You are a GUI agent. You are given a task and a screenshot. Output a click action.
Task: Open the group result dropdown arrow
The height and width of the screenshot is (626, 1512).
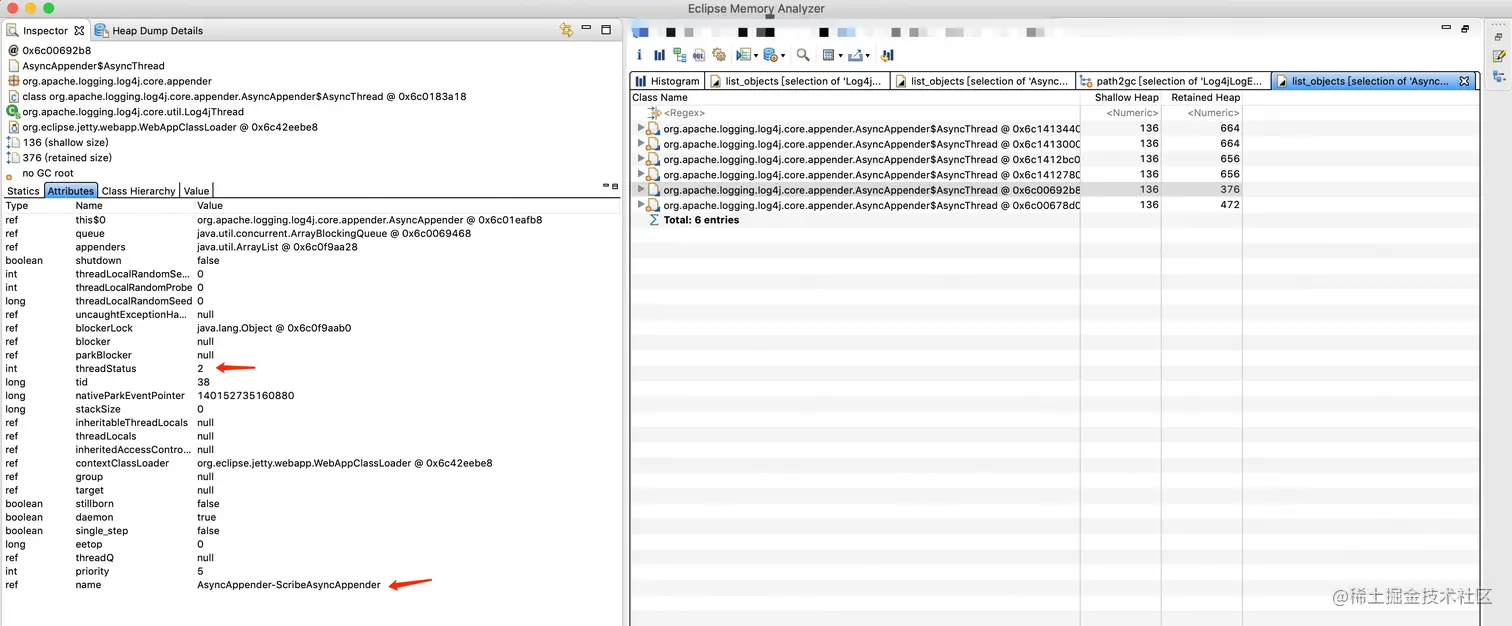point(840,56)
